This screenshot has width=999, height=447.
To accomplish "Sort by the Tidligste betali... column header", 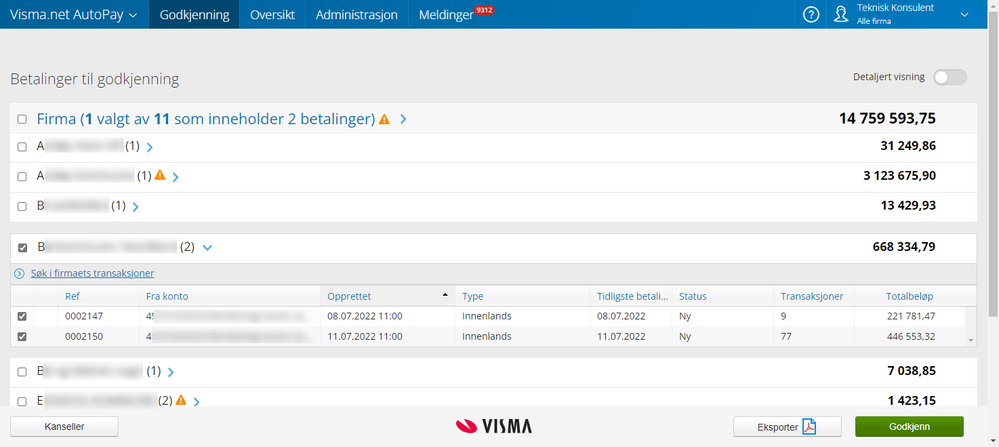I will [x=631, y=296].
